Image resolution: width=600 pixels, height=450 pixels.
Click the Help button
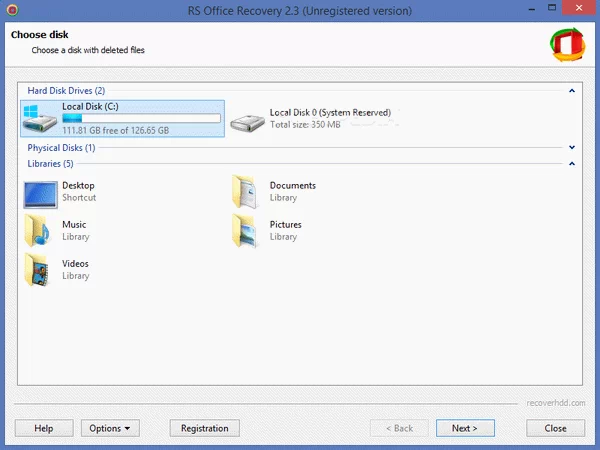(44, 428)
